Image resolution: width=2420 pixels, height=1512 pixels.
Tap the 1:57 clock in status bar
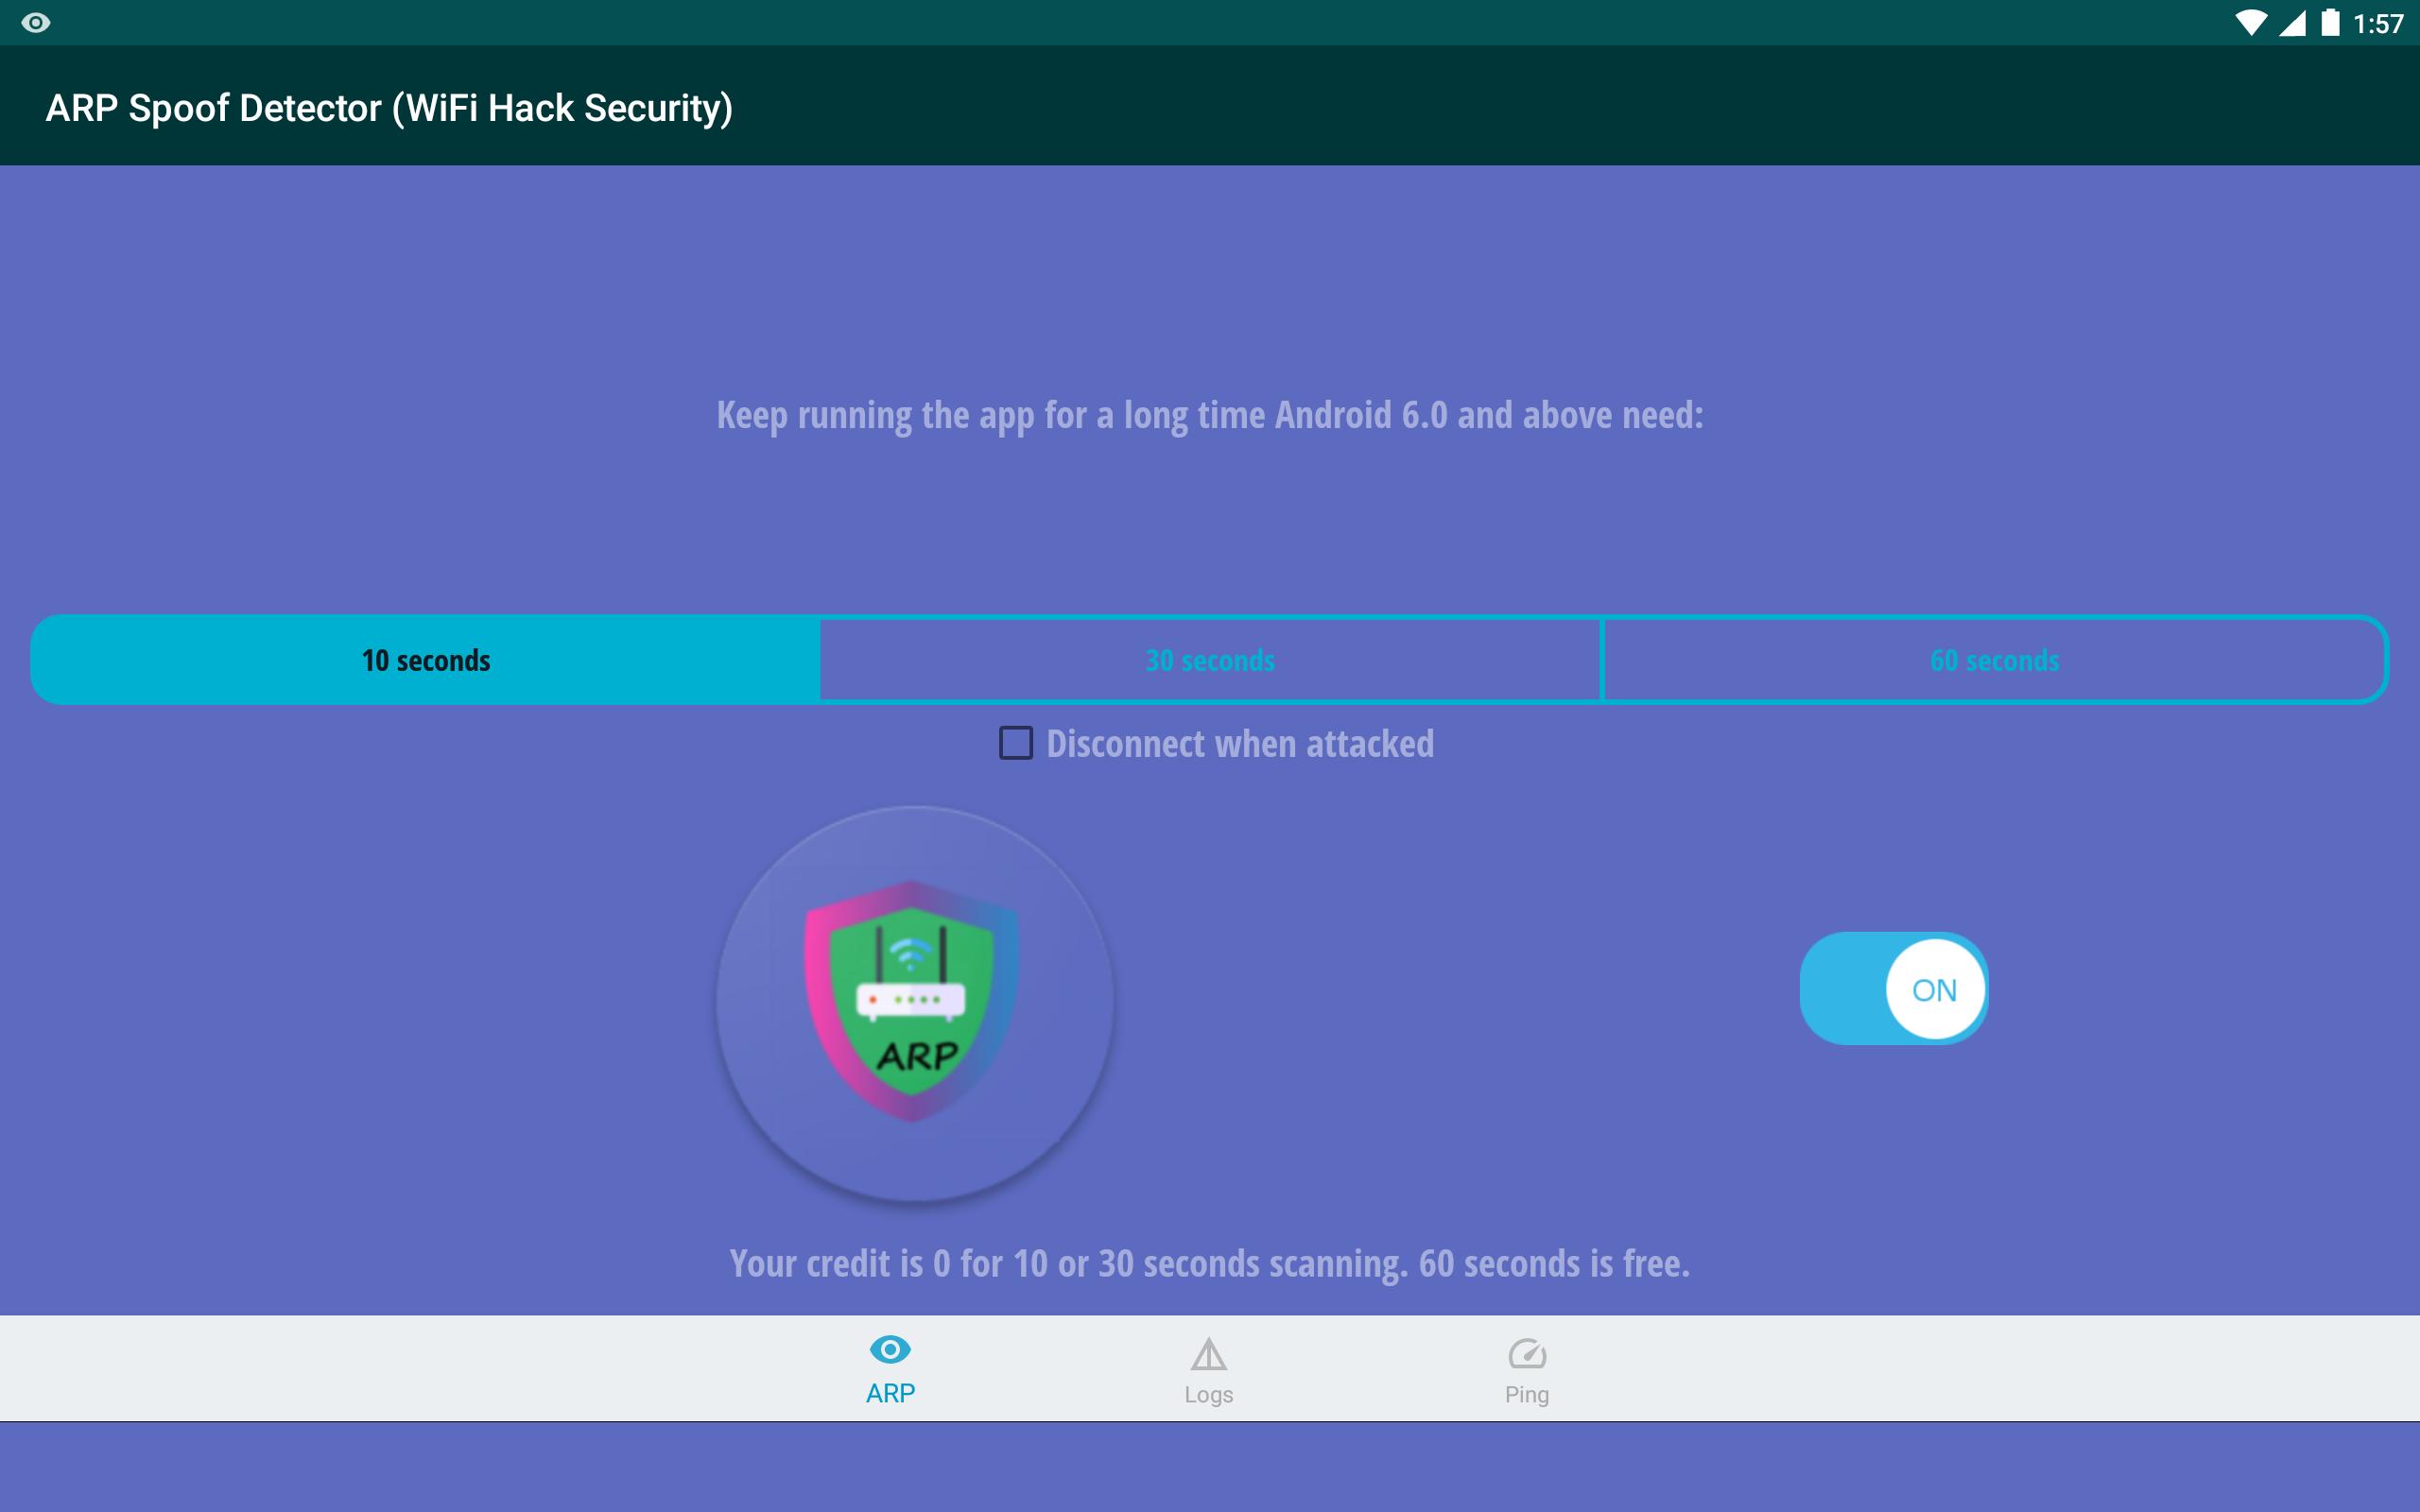pos(2378,23)
